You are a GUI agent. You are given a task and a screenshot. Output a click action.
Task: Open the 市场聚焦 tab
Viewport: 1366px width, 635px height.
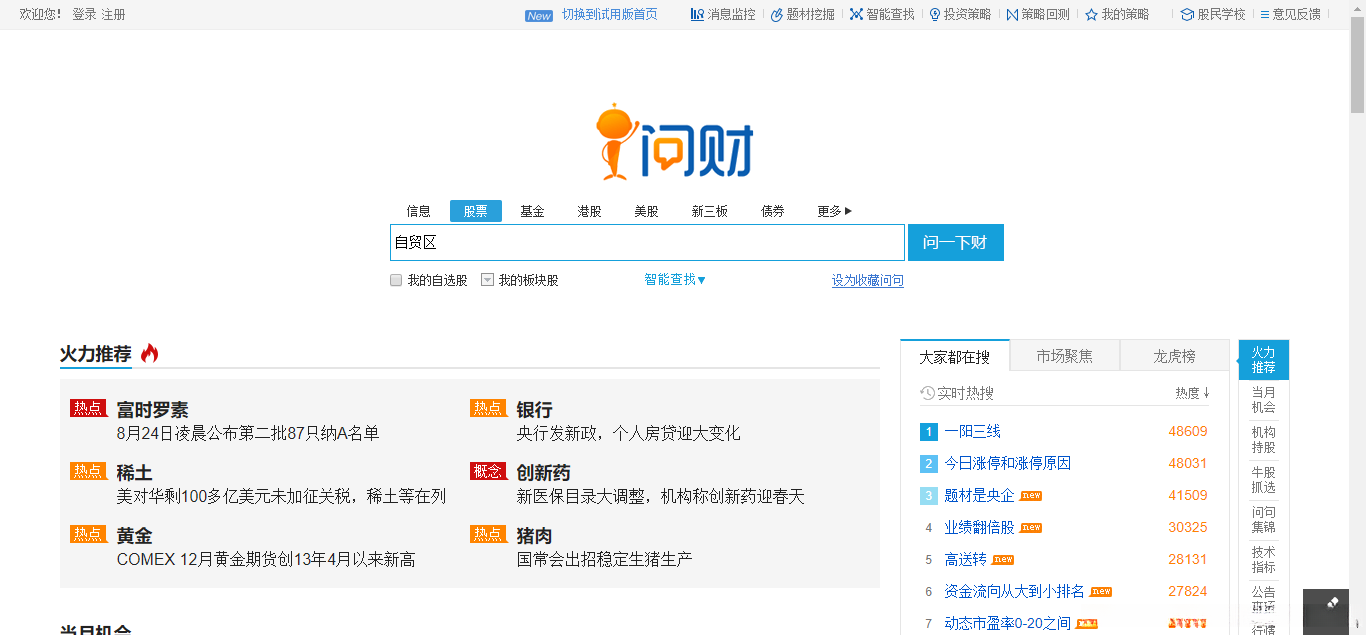point(1064,355)
